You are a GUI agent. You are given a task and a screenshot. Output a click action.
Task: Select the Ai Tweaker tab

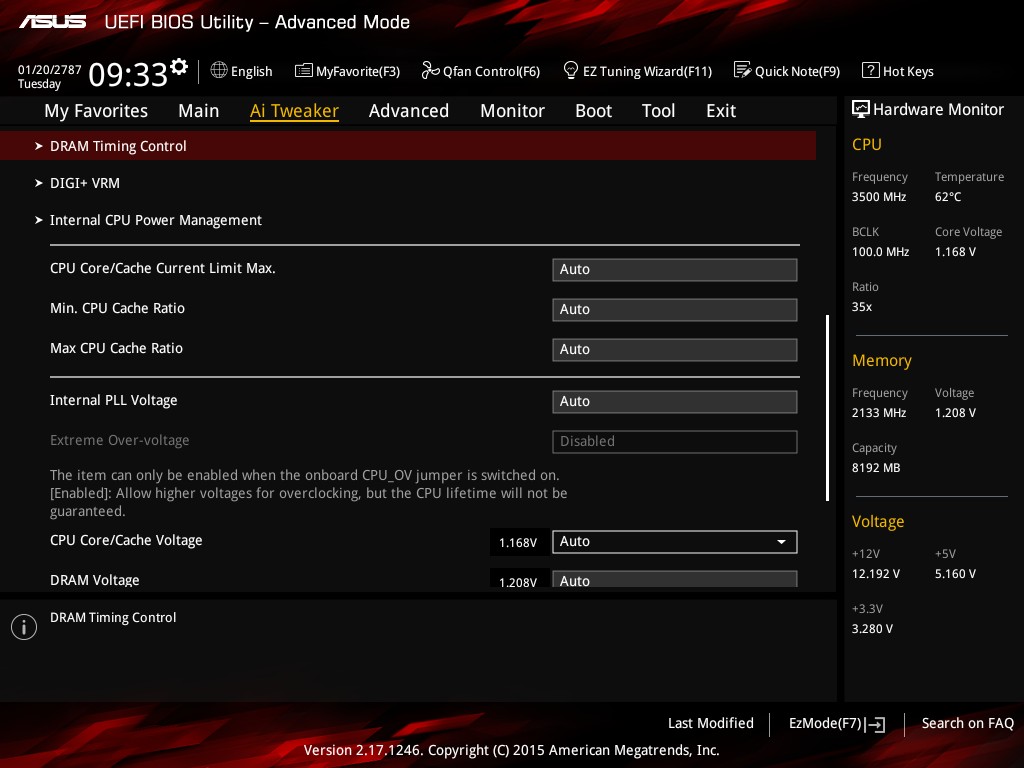click(294, 111)
